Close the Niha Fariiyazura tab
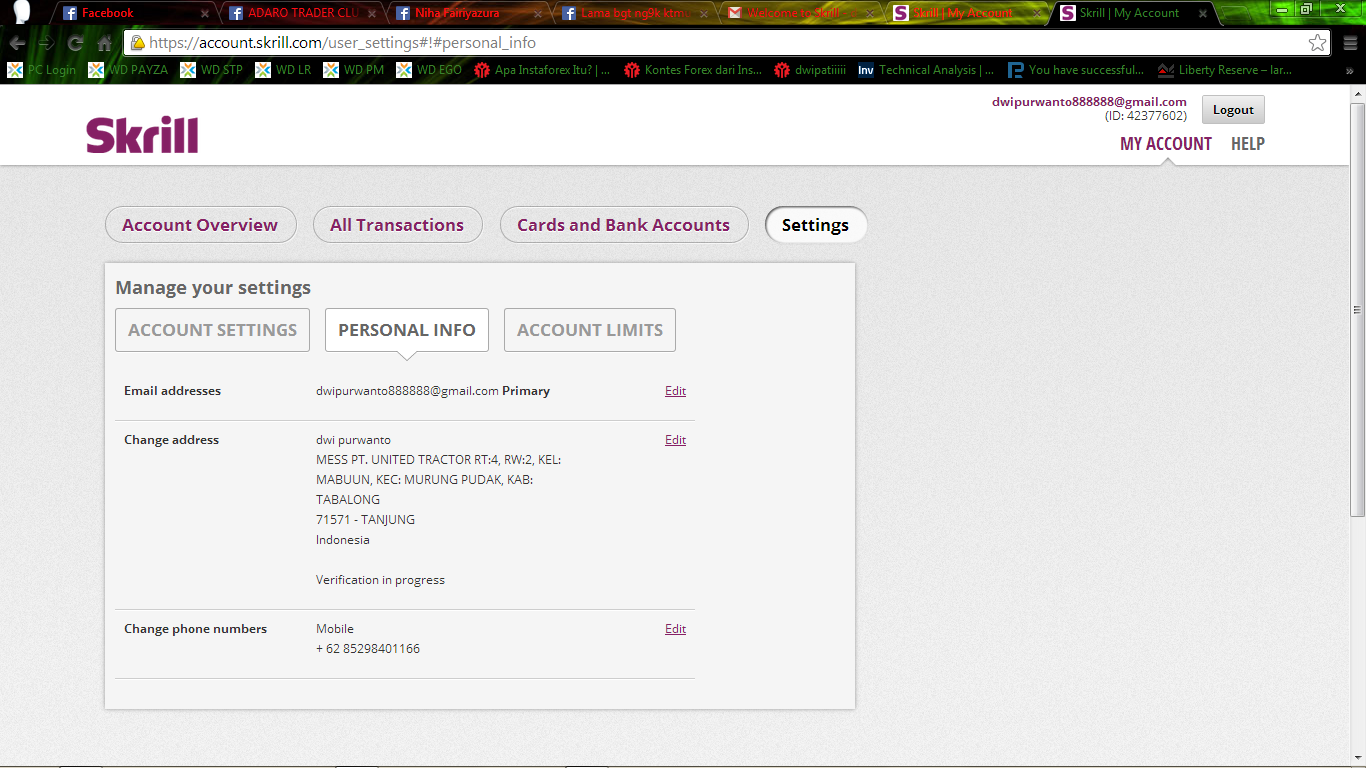 pos(538,13)
